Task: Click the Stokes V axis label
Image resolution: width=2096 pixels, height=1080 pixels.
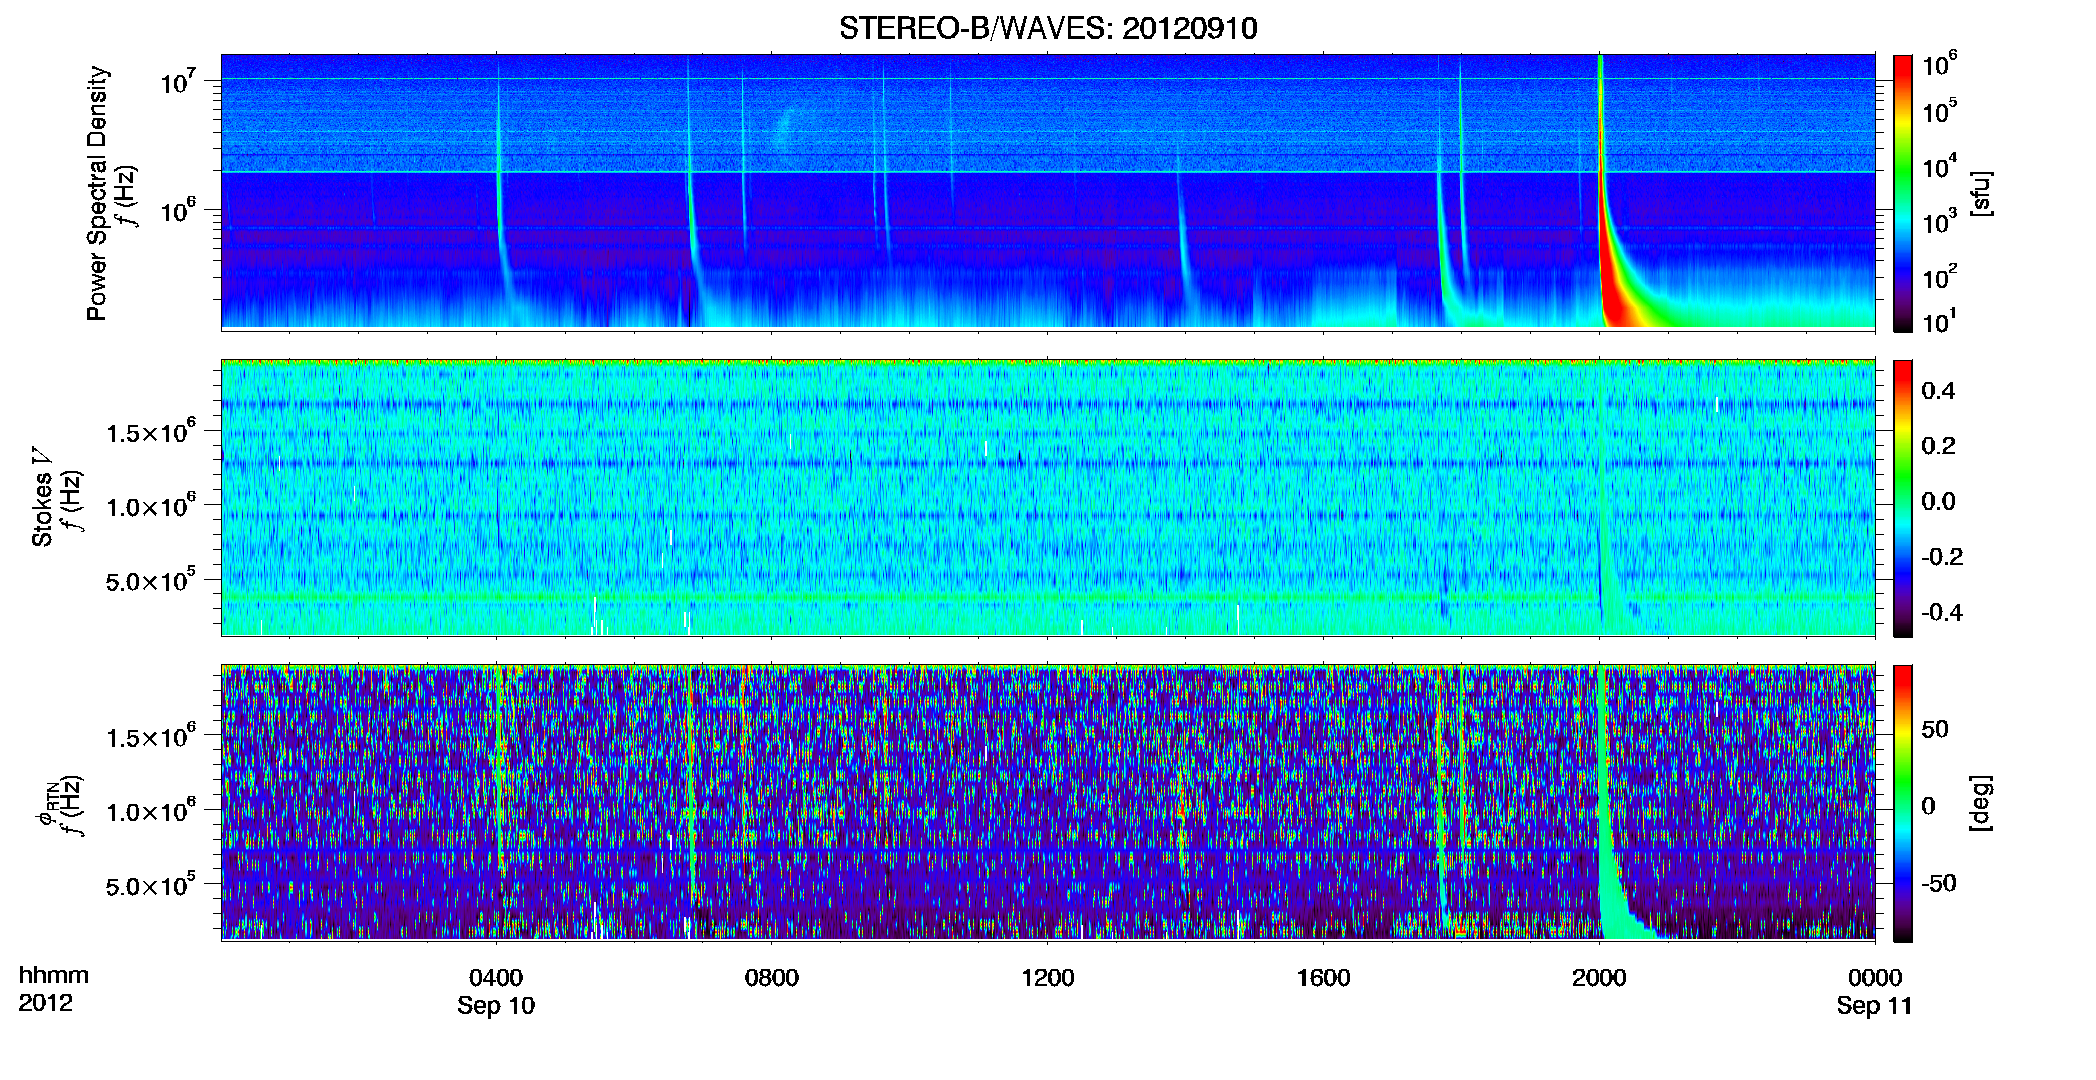Action: click(x=42, y=497)
